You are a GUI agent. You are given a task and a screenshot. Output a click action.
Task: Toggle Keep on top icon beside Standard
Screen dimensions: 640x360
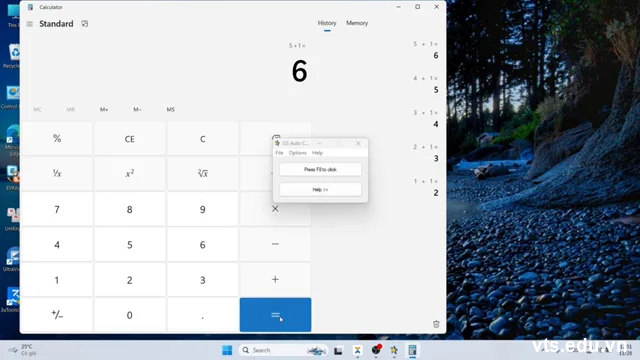coord(84,24)
